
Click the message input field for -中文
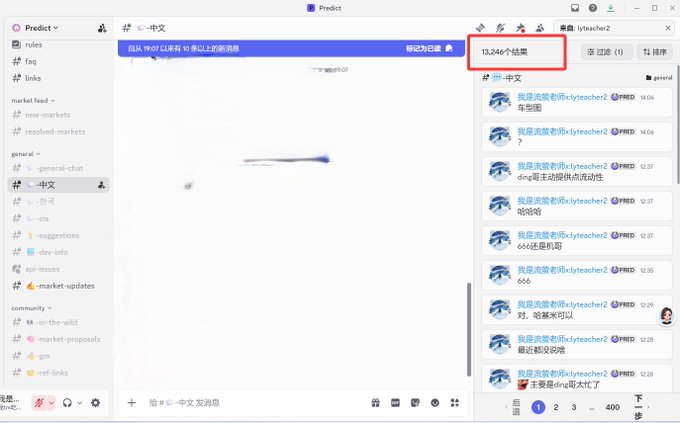click(x=254, y=403)
